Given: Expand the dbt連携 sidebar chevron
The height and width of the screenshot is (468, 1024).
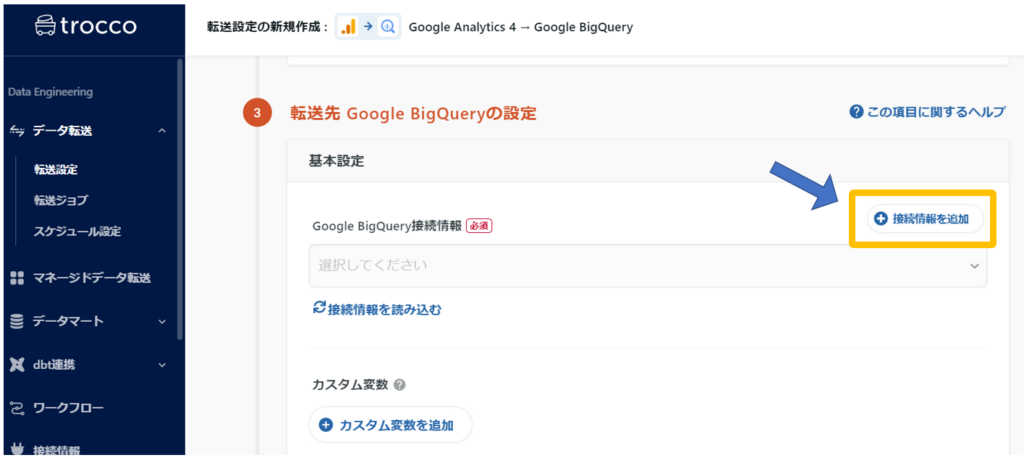Looking at the screenshot, I should click(x=162, y=365).
